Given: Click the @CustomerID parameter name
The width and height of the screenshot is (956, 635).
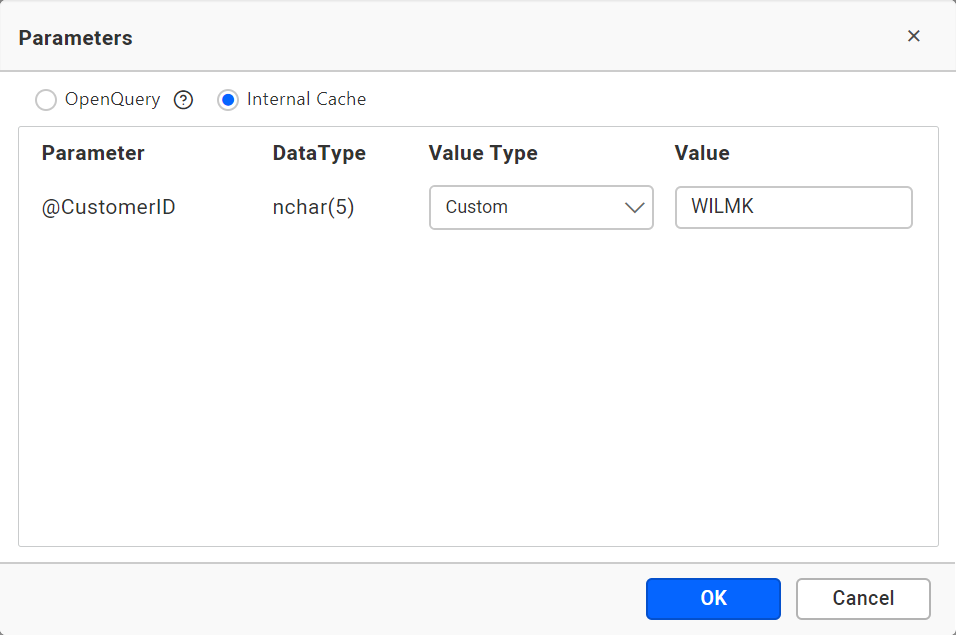Looking at the screenshot, I should [x=108, y=207].
